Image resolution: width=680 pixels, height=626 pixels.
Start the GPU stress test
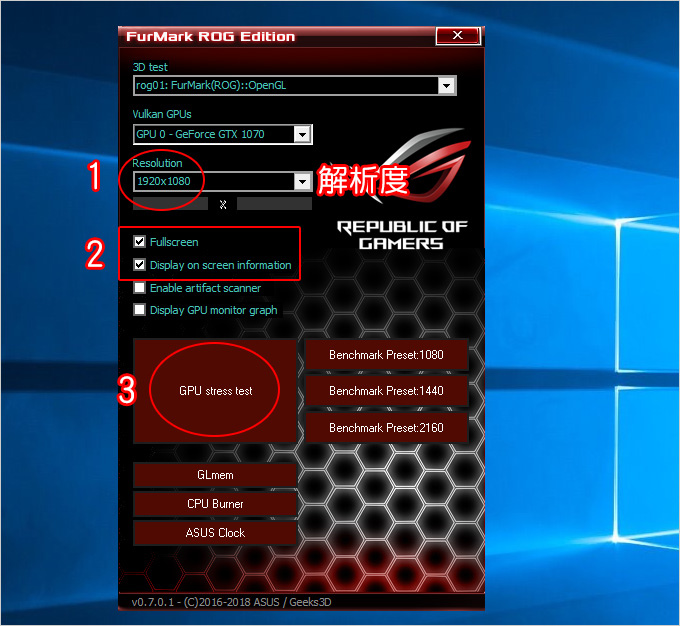point(215,391)
